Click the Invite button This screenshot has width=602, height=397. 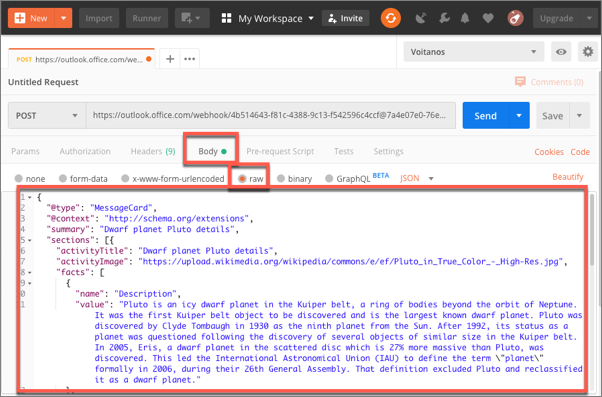pyautogui.click(x=345, y=18)
